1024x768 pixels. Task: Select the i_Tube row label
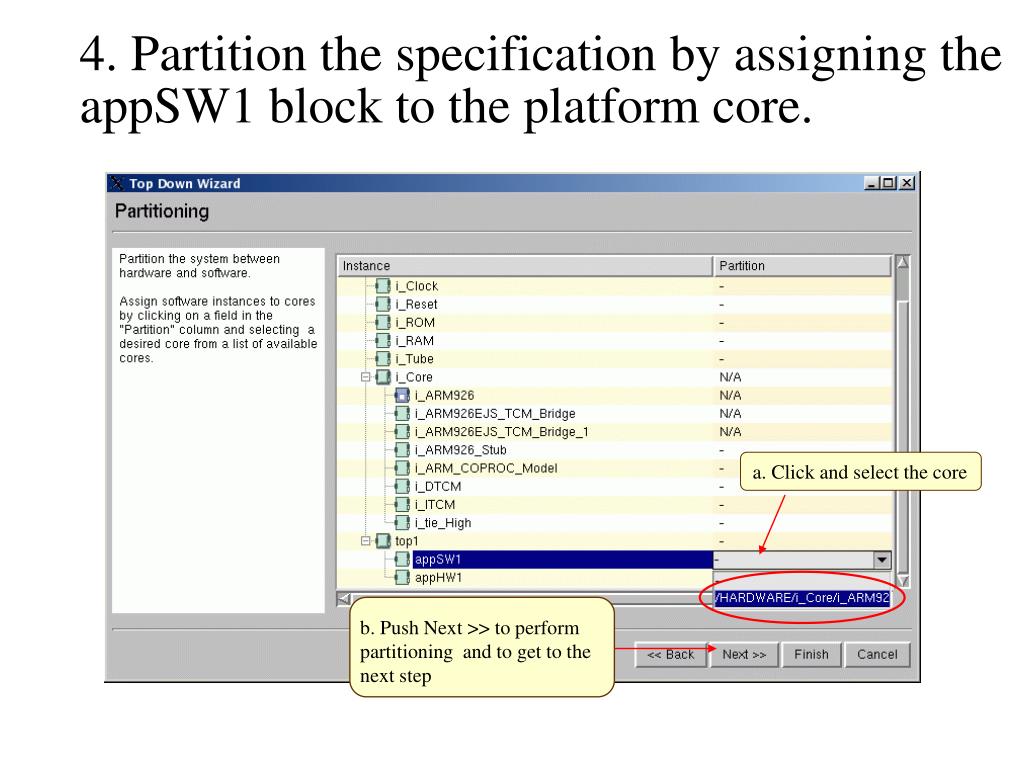pos(414,359)
